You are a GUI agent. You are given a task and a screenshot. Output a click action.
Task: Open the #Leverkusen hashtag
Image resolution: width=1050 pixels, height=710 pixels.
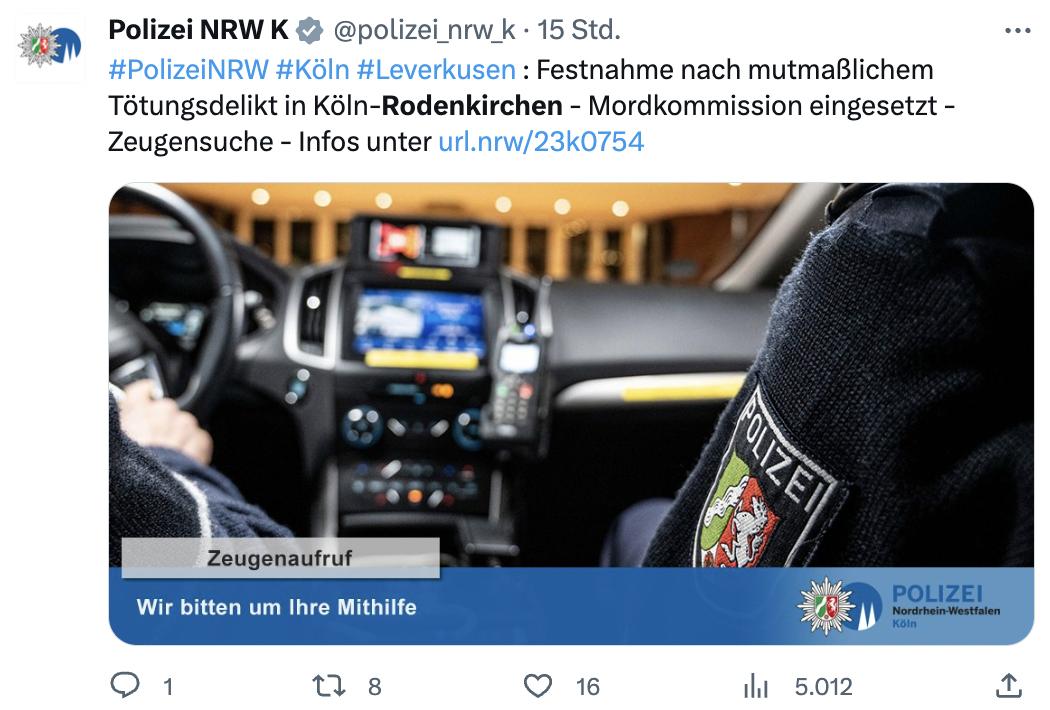coord(436,70)
